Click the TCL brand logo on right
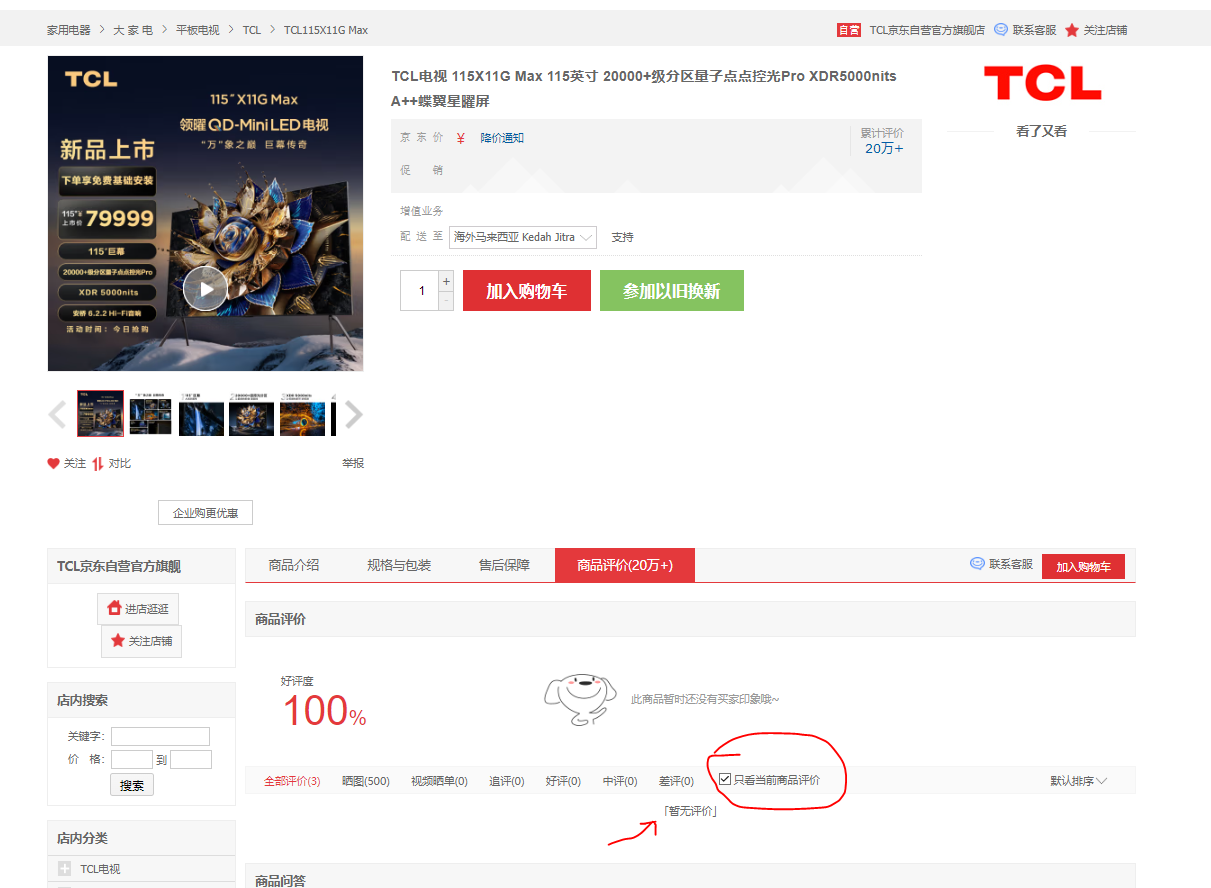This screenshot has height=888, width=1211. pos(1042,83)
